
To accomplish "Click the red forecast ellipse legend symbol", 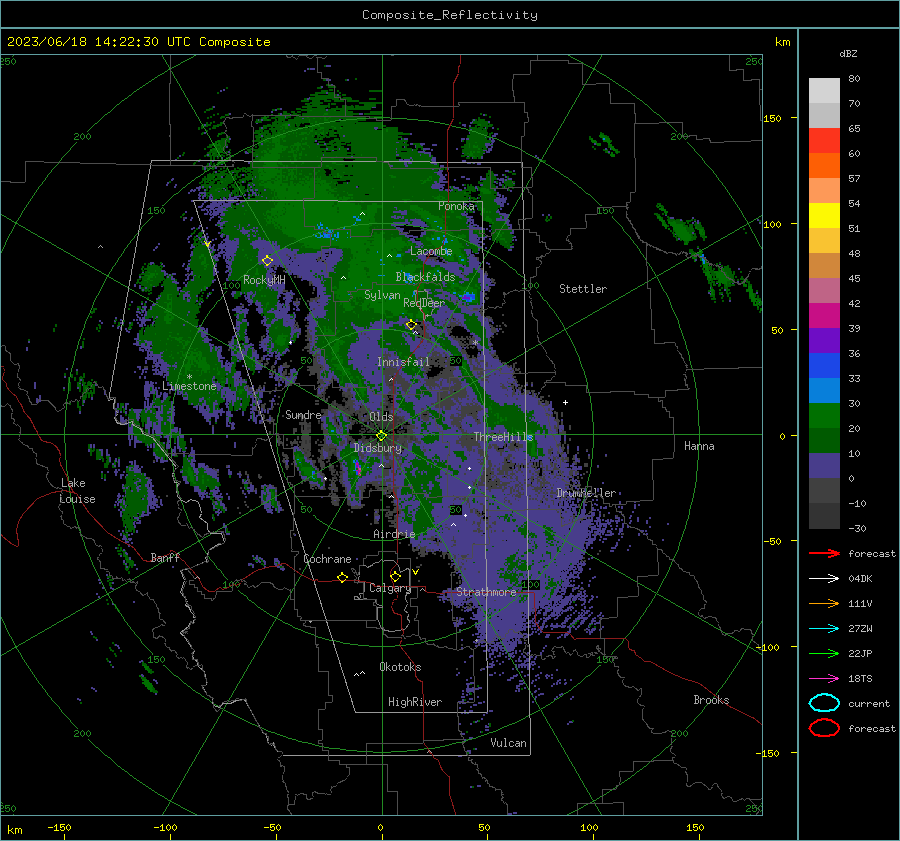I will (x=824, y=728).
